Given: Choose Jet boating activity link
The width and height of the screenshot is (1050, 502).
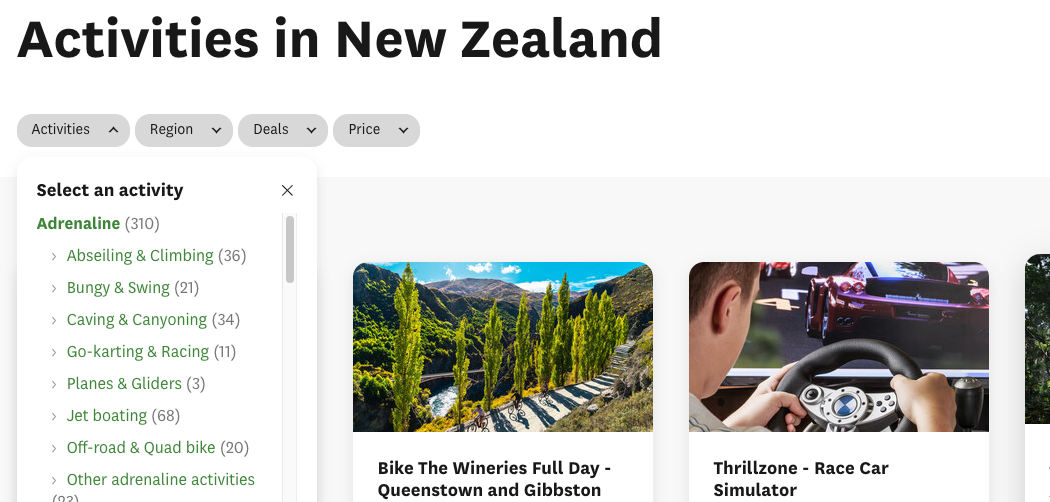Looking at the screenshot, I should 106,415.
